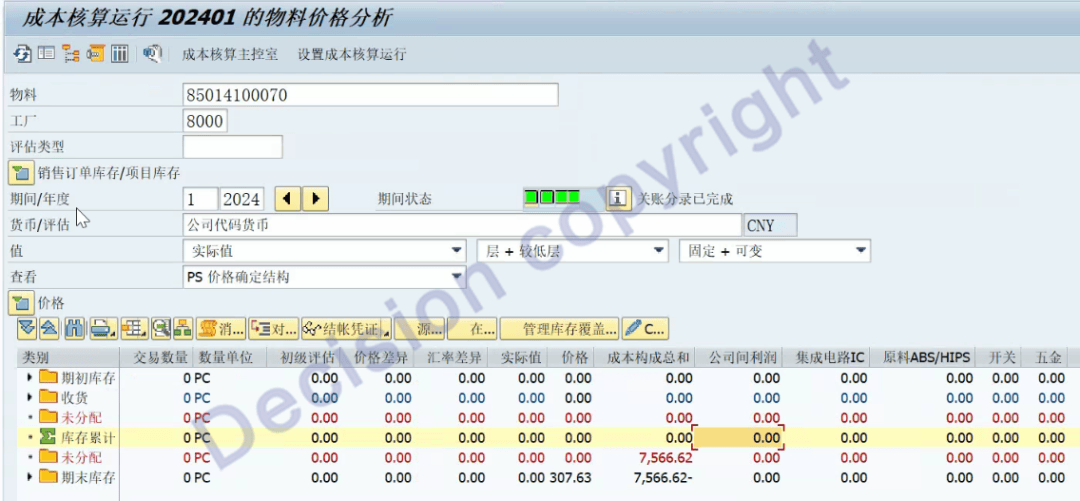Click the 物料 material number input field

(370, 95)
